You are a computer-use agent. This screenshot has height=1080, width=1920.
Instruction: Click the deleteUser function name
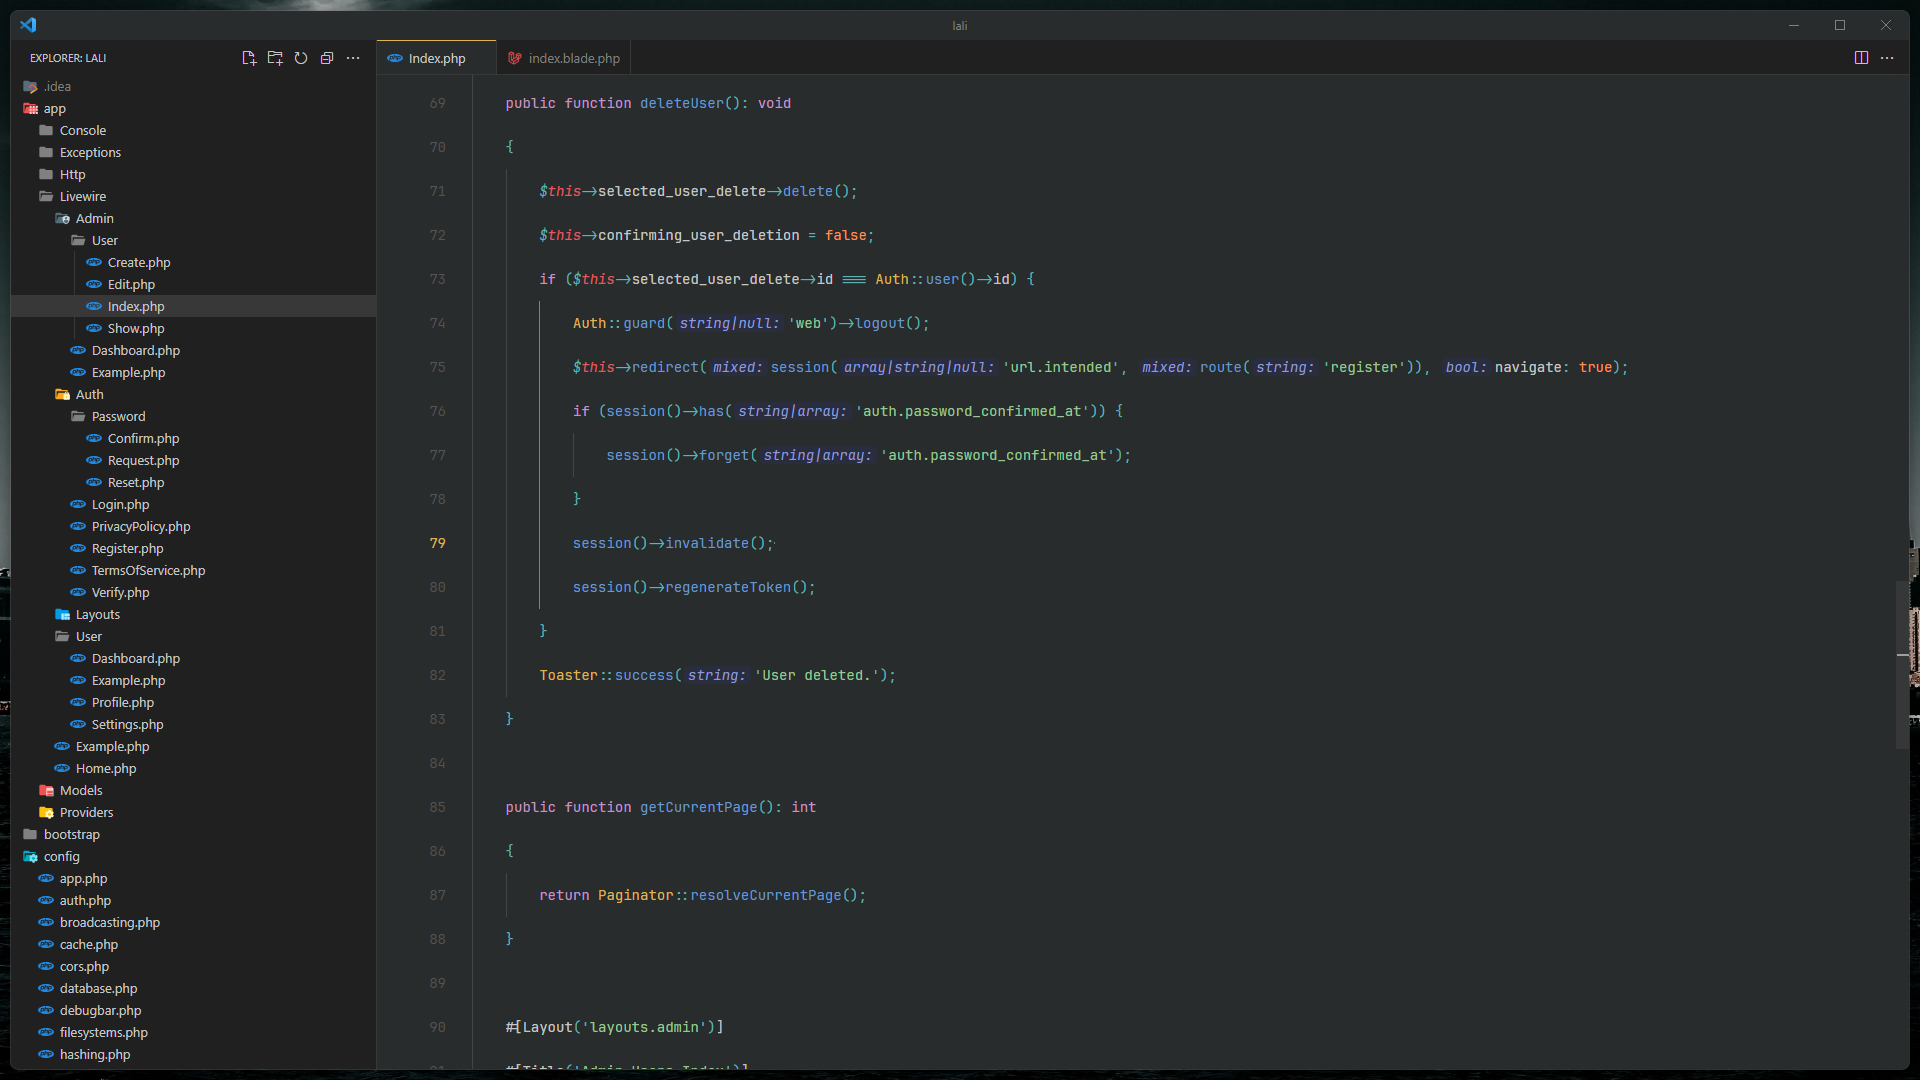[681, 103]
